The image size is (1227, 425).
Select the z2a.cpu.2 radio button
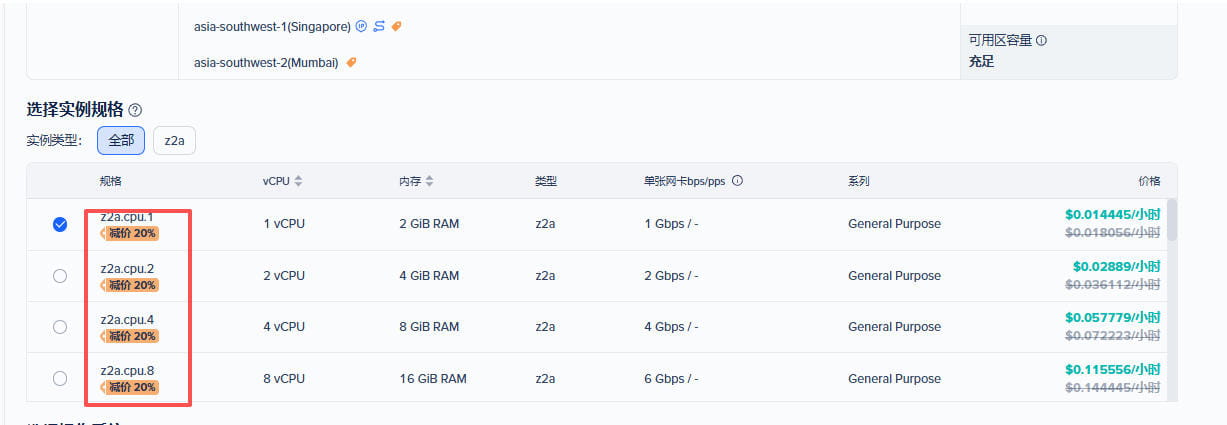click(60, 276)
